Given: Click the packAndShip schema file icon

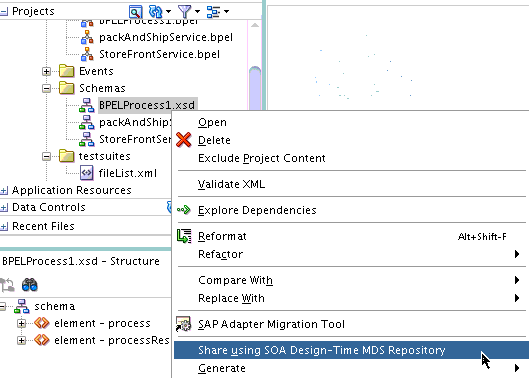Looking at the screenshot, I should coord(87,122).
